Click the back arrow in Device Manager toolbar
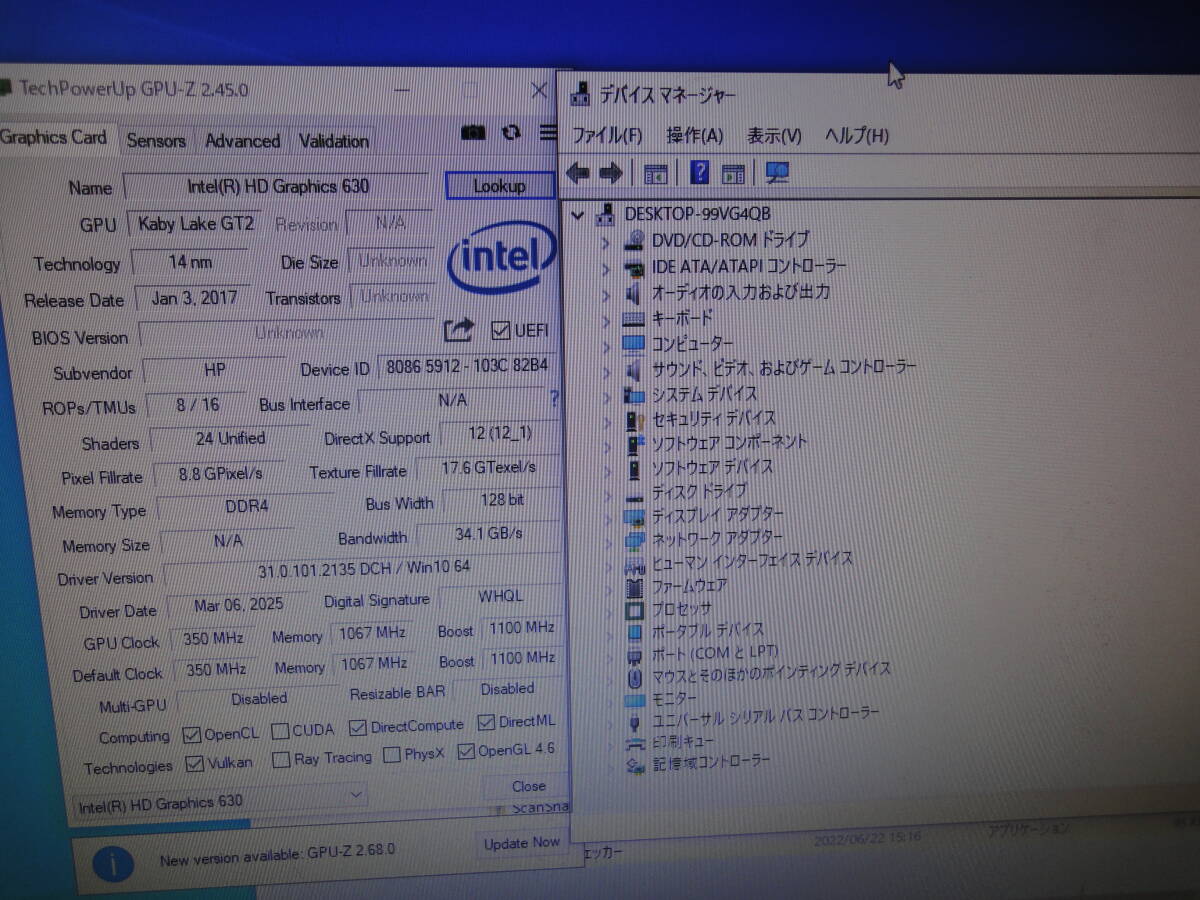The height and width of the screenshot is (900, 1200). click(578, 173)
